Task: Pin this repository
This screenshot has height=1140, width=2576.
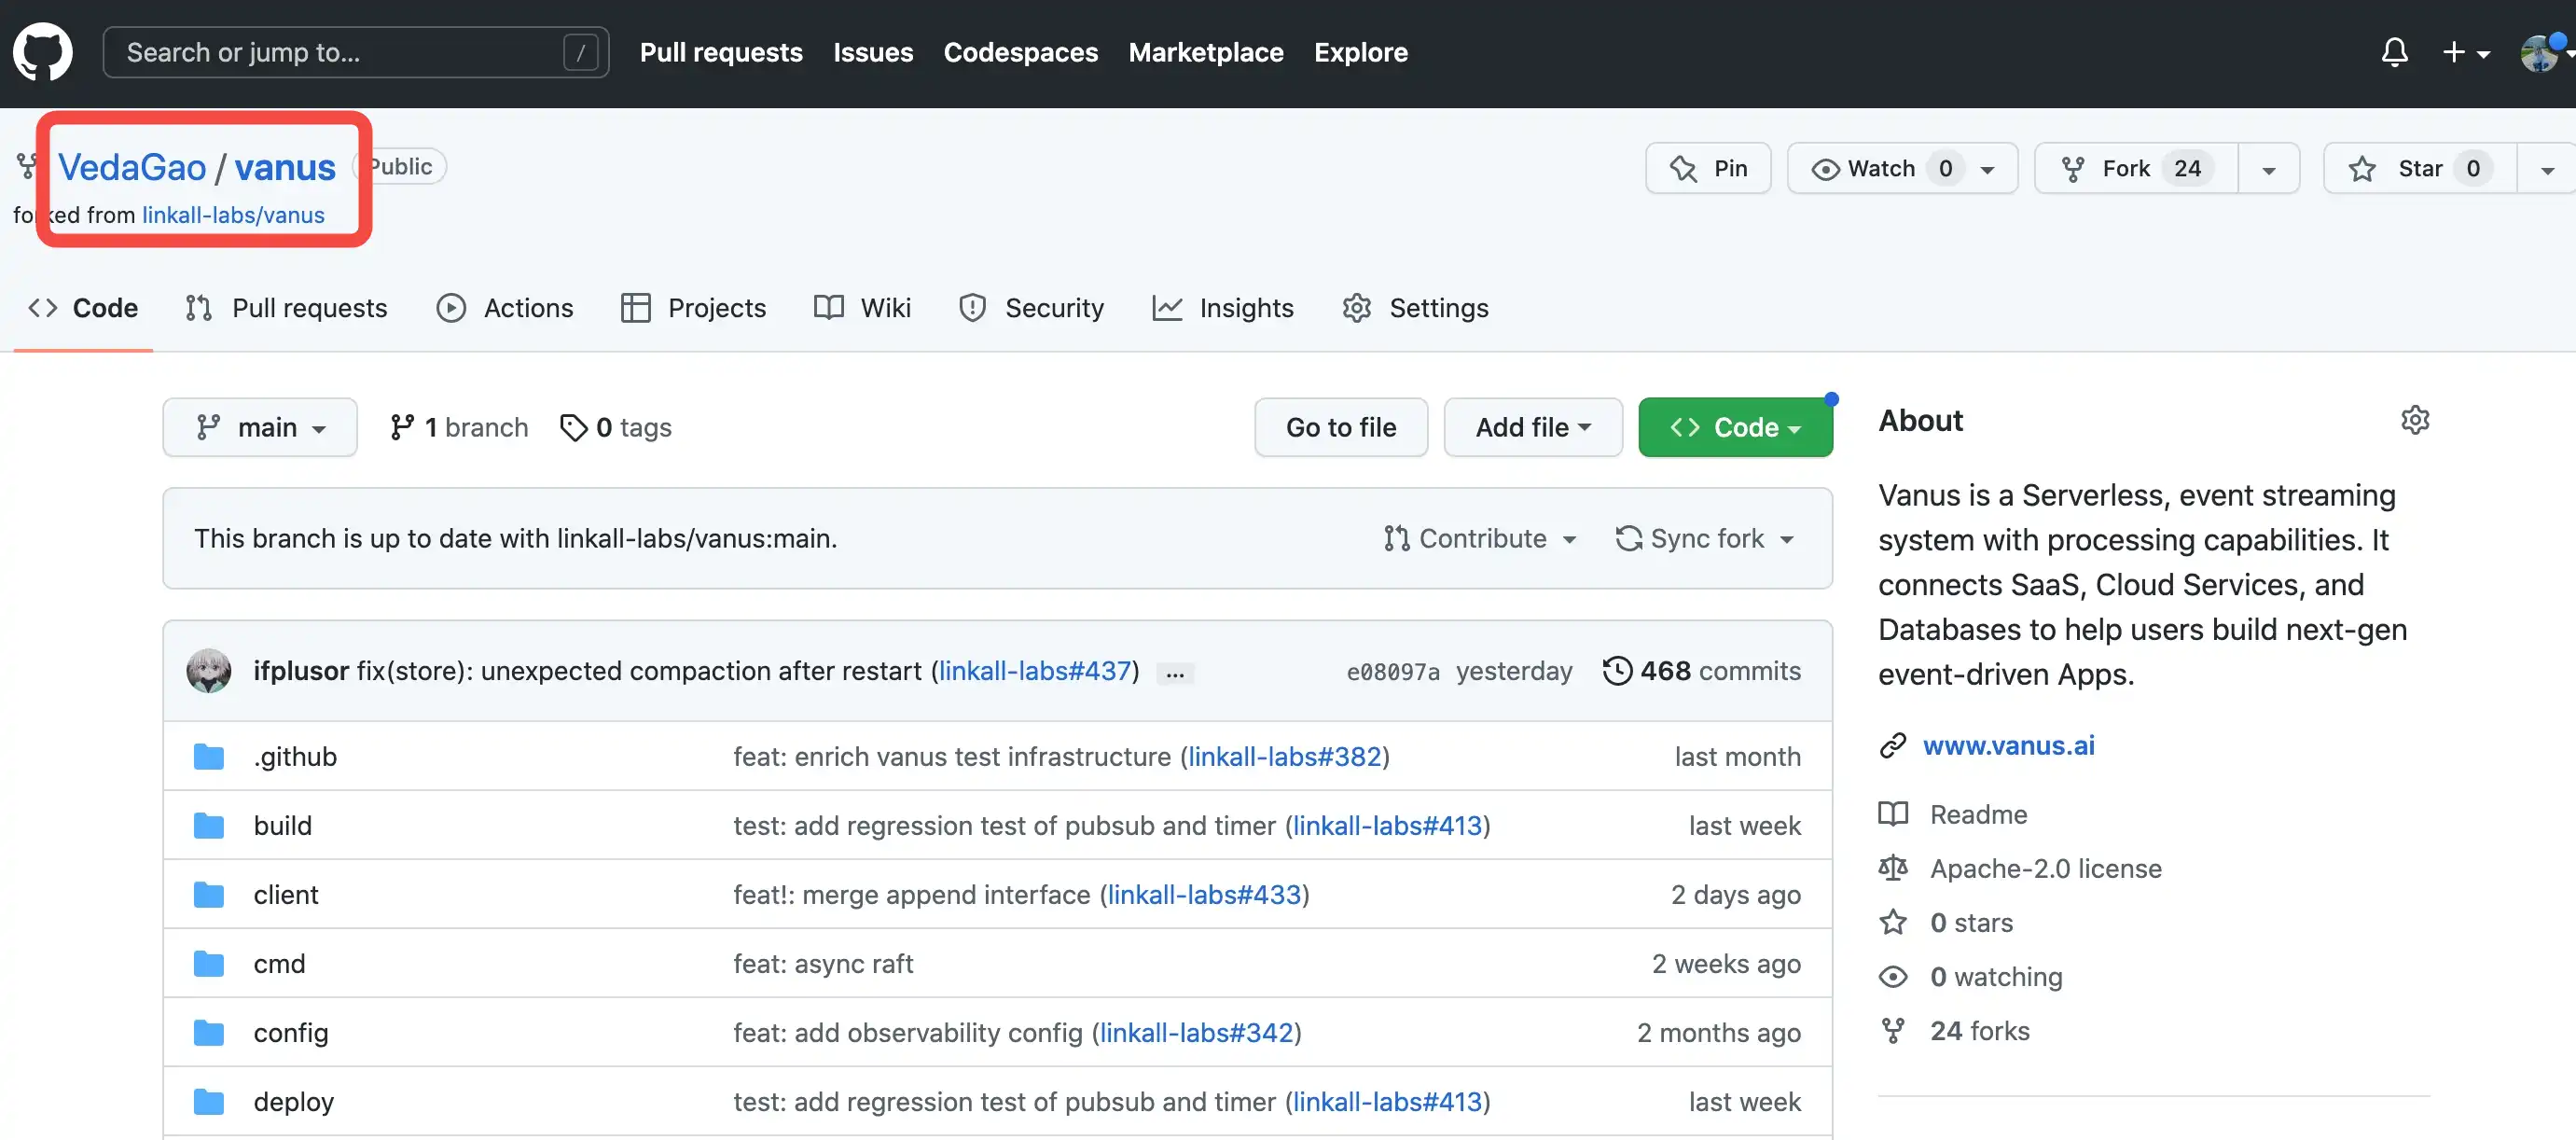Action: (x=1708, y=168)
